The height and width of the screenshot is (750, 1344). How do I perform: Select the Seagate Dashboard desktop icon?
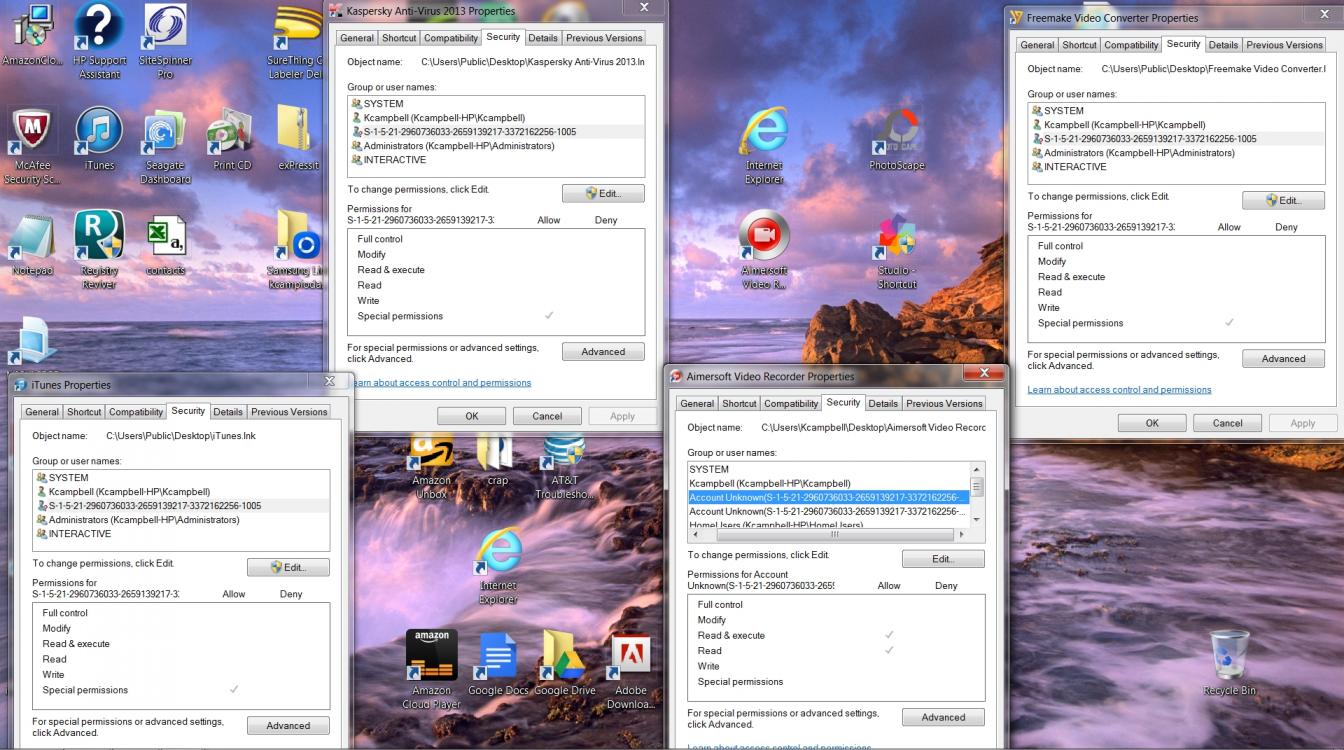coord(165,146)
